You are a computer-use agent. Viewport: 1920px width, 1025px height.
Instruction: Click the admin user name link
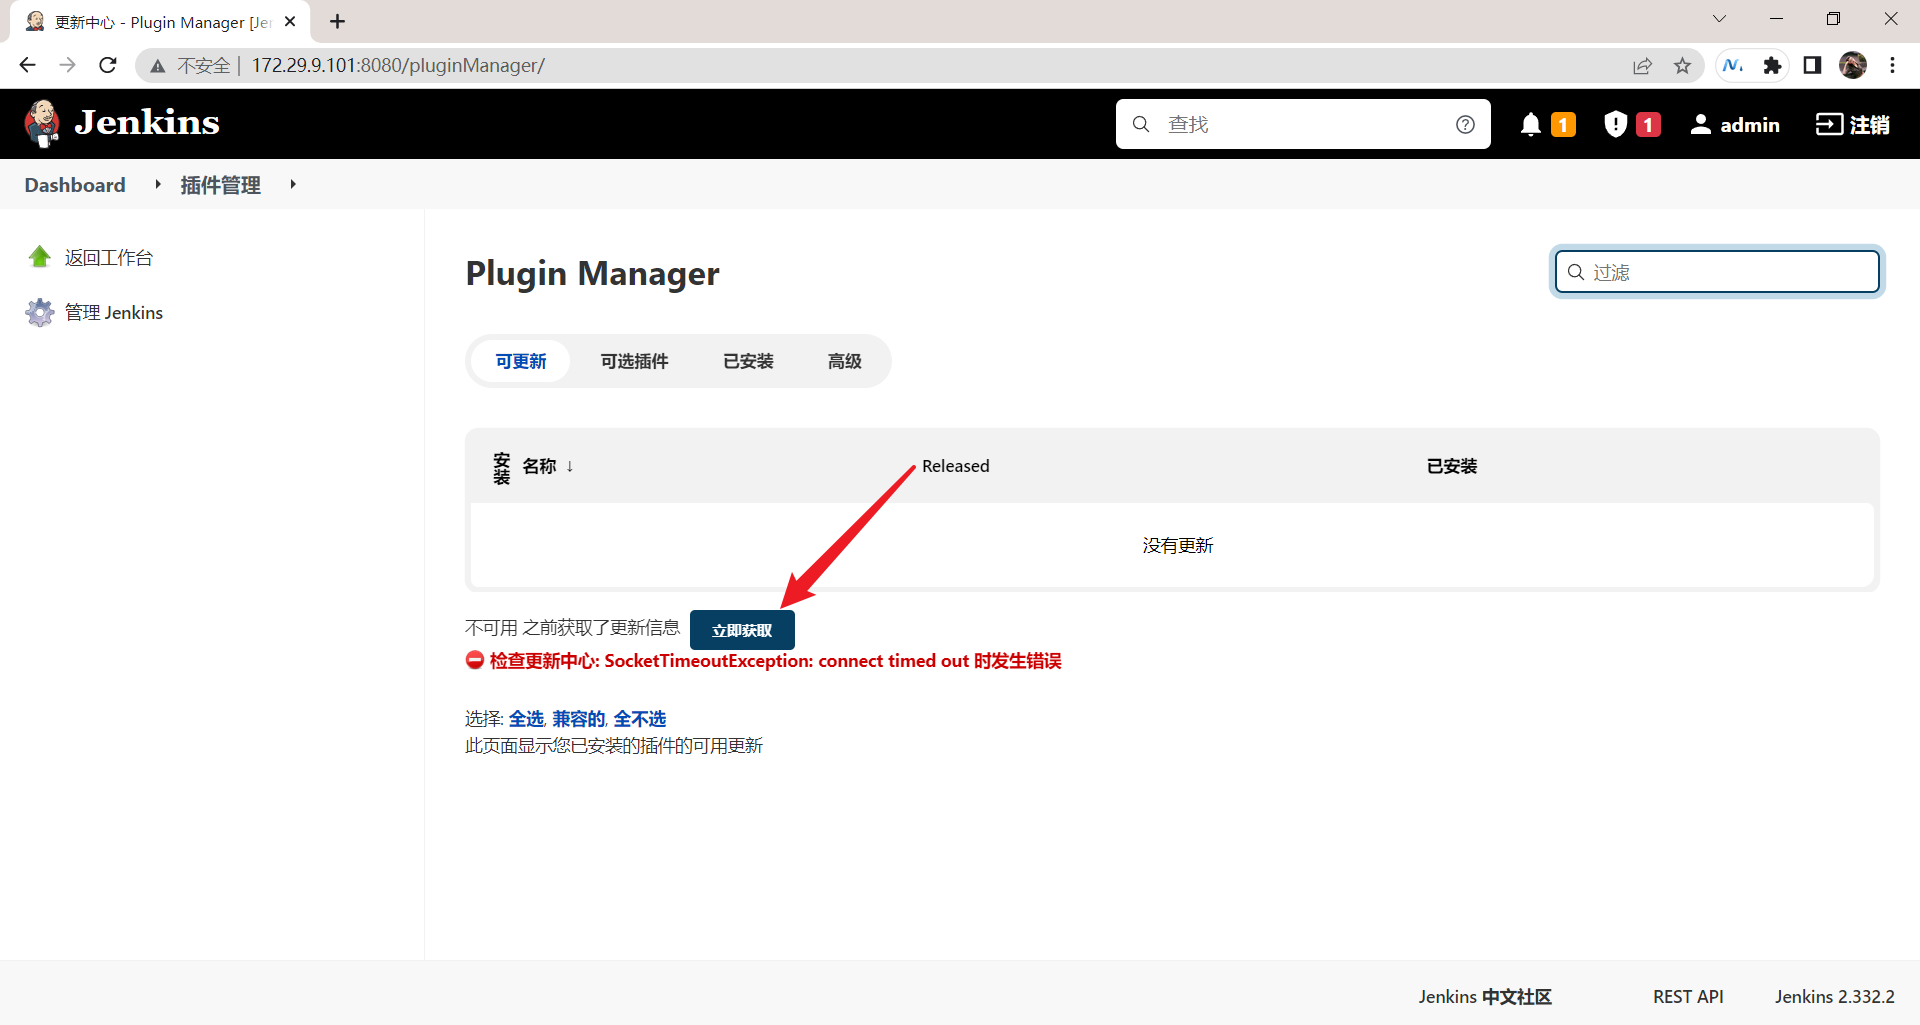coord(1750,124)
